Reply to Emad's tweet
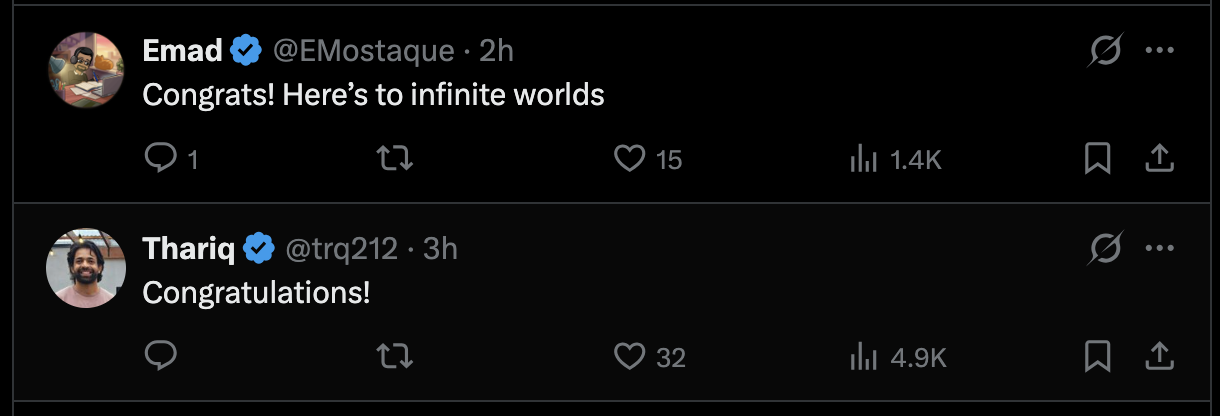This screenshot has height=416, width=1220. point(161,158)
